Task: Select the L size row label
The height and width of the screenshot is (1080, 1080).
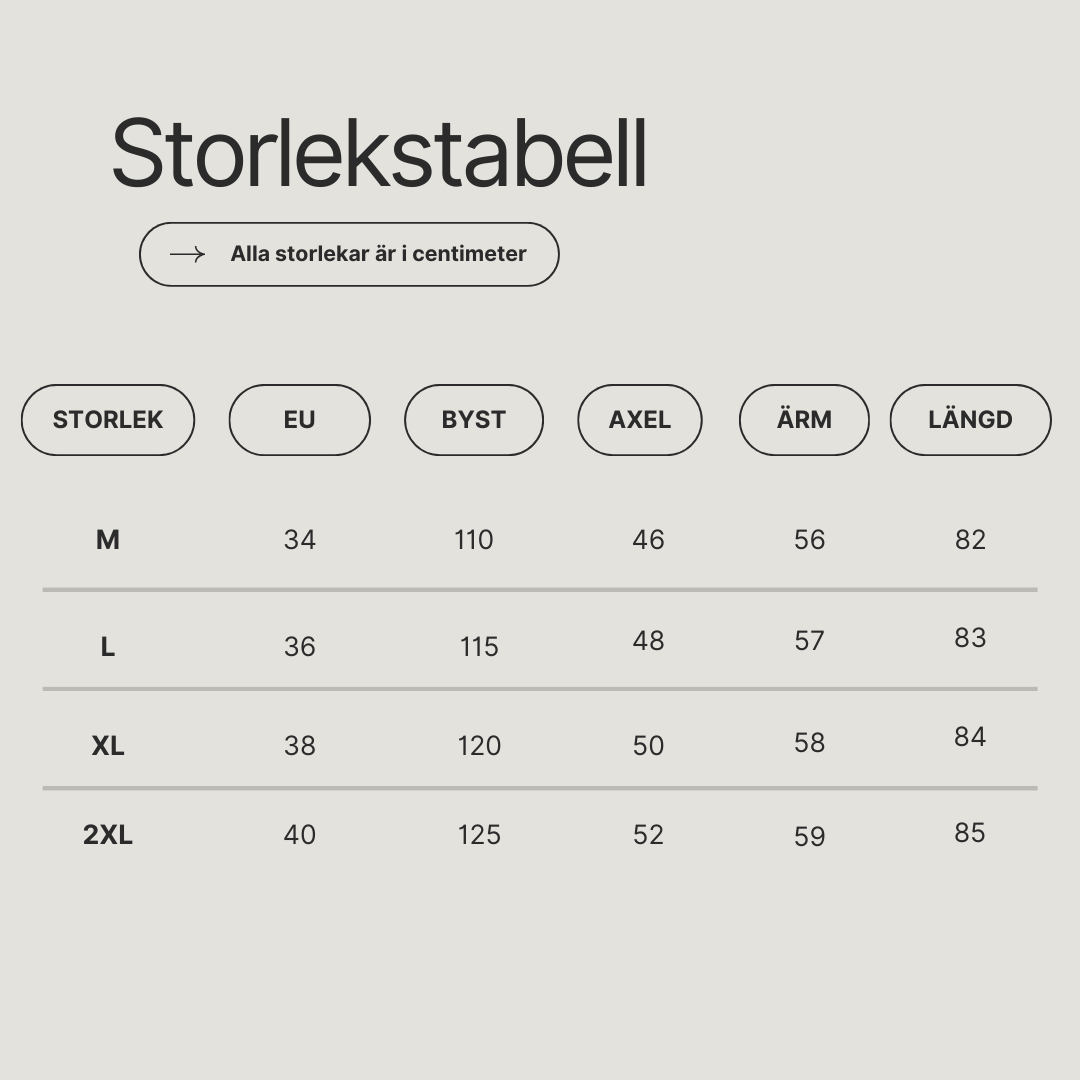Action: 108,647
